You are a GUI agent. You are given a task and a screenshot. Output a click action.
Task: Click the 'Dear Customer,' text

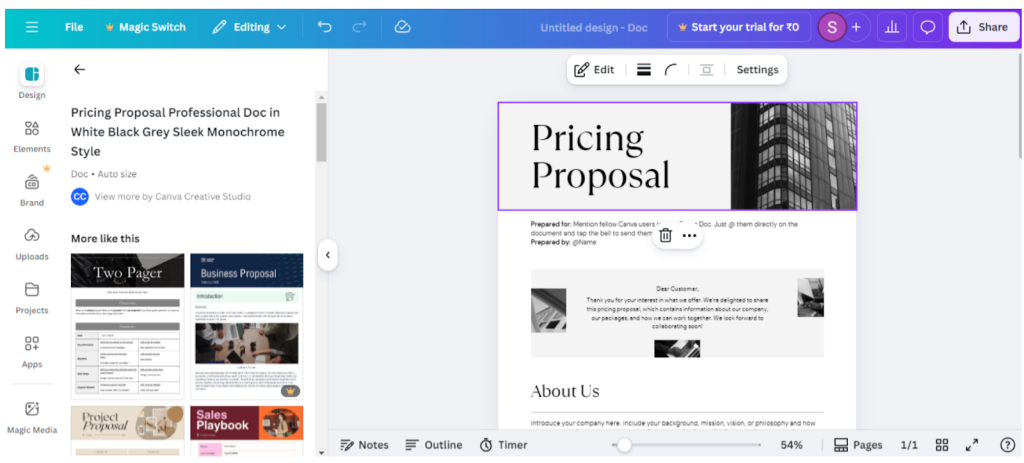pyautogui.click(x=677, y=289)
